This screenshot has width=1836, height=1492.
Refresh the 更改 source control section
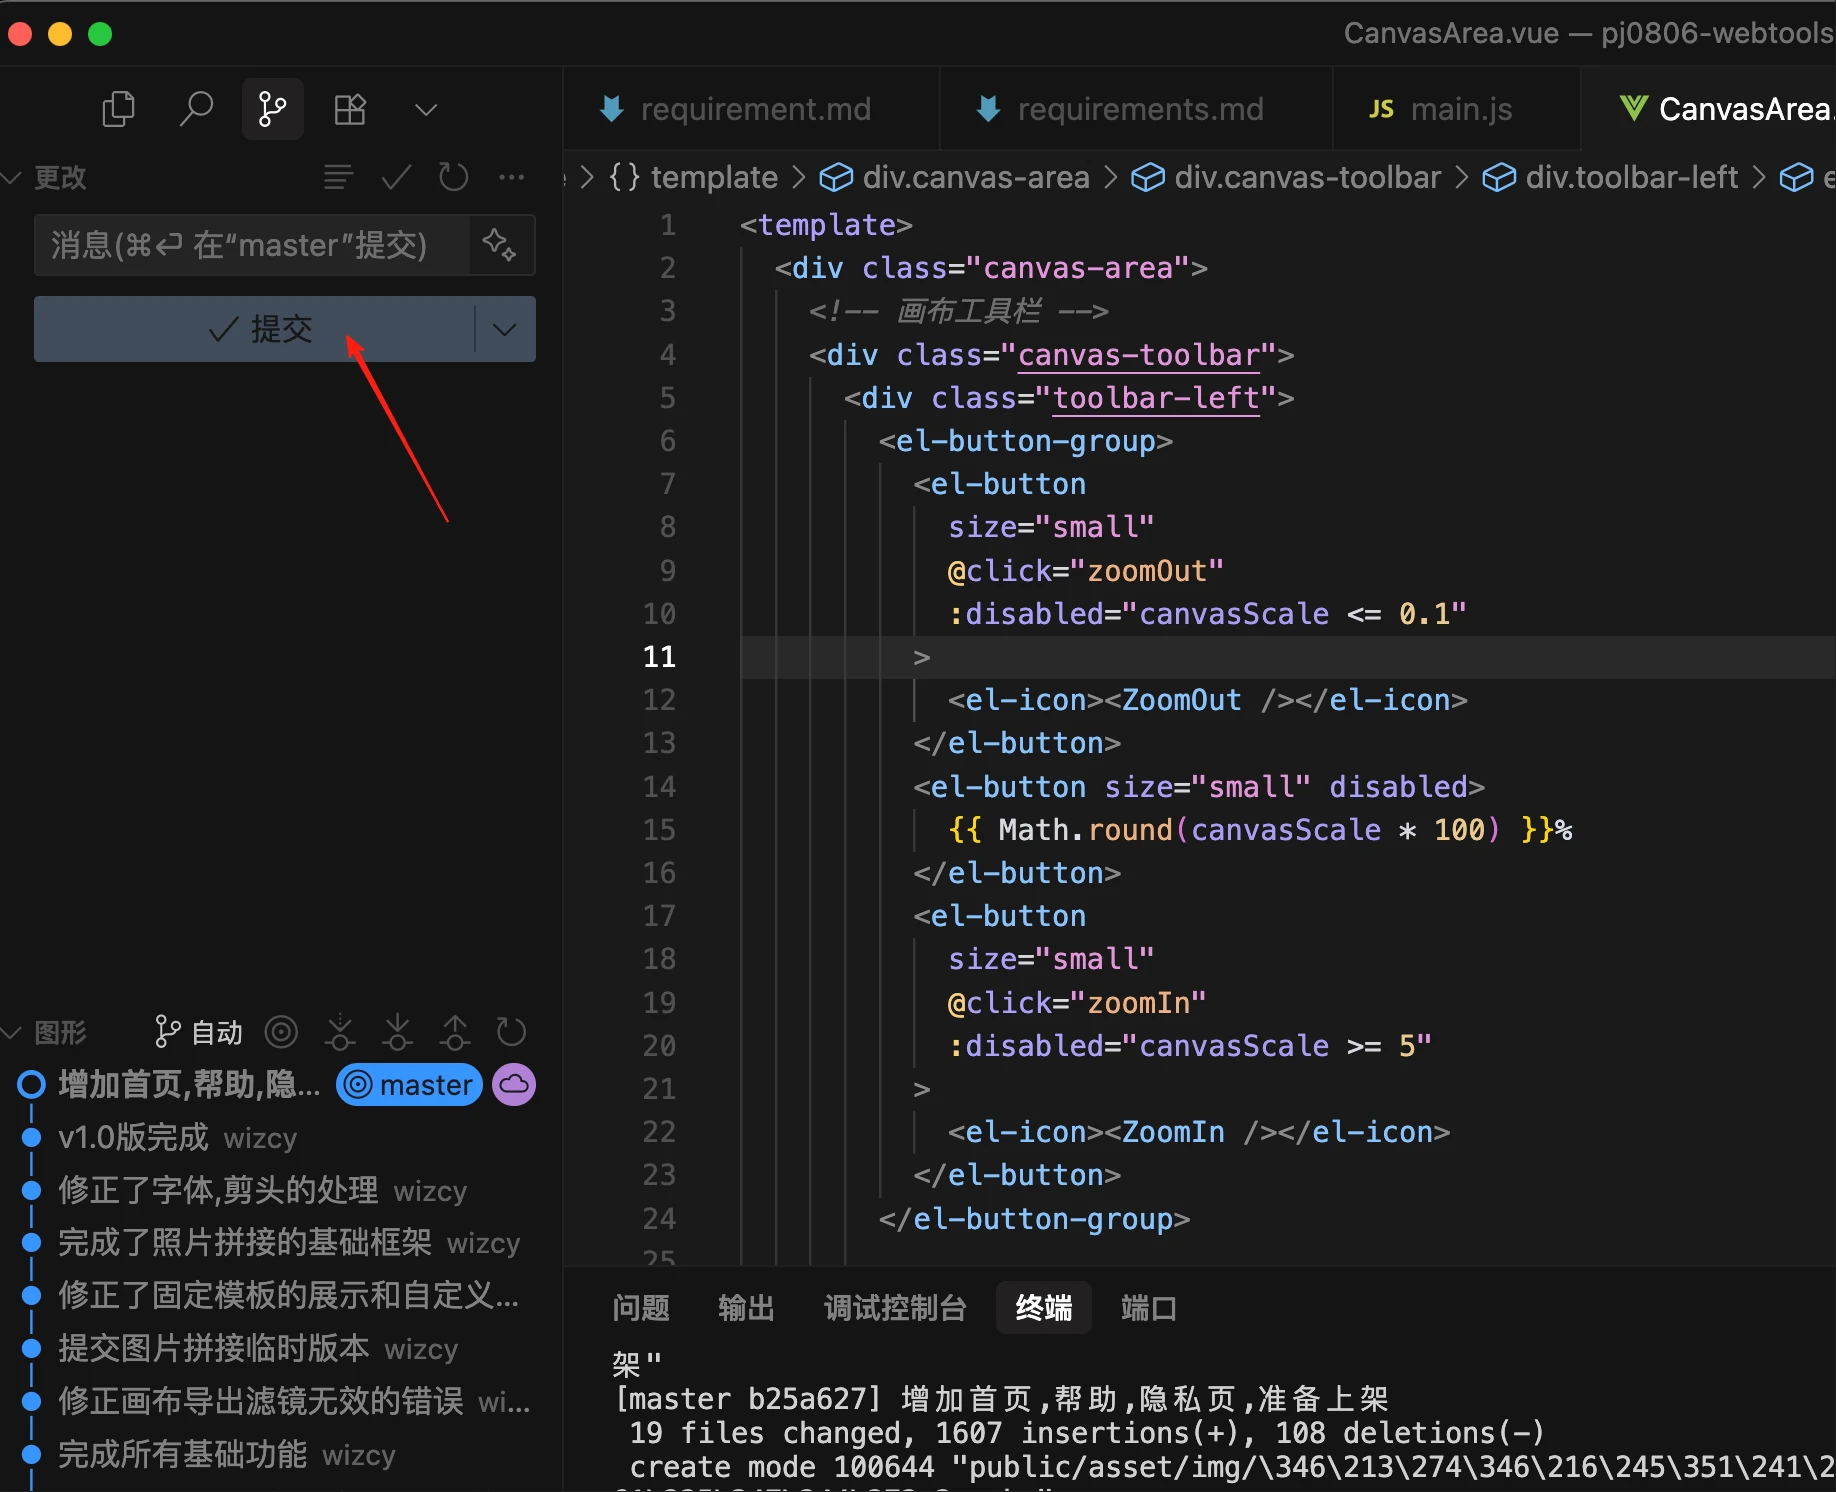[x=453, y=178]
